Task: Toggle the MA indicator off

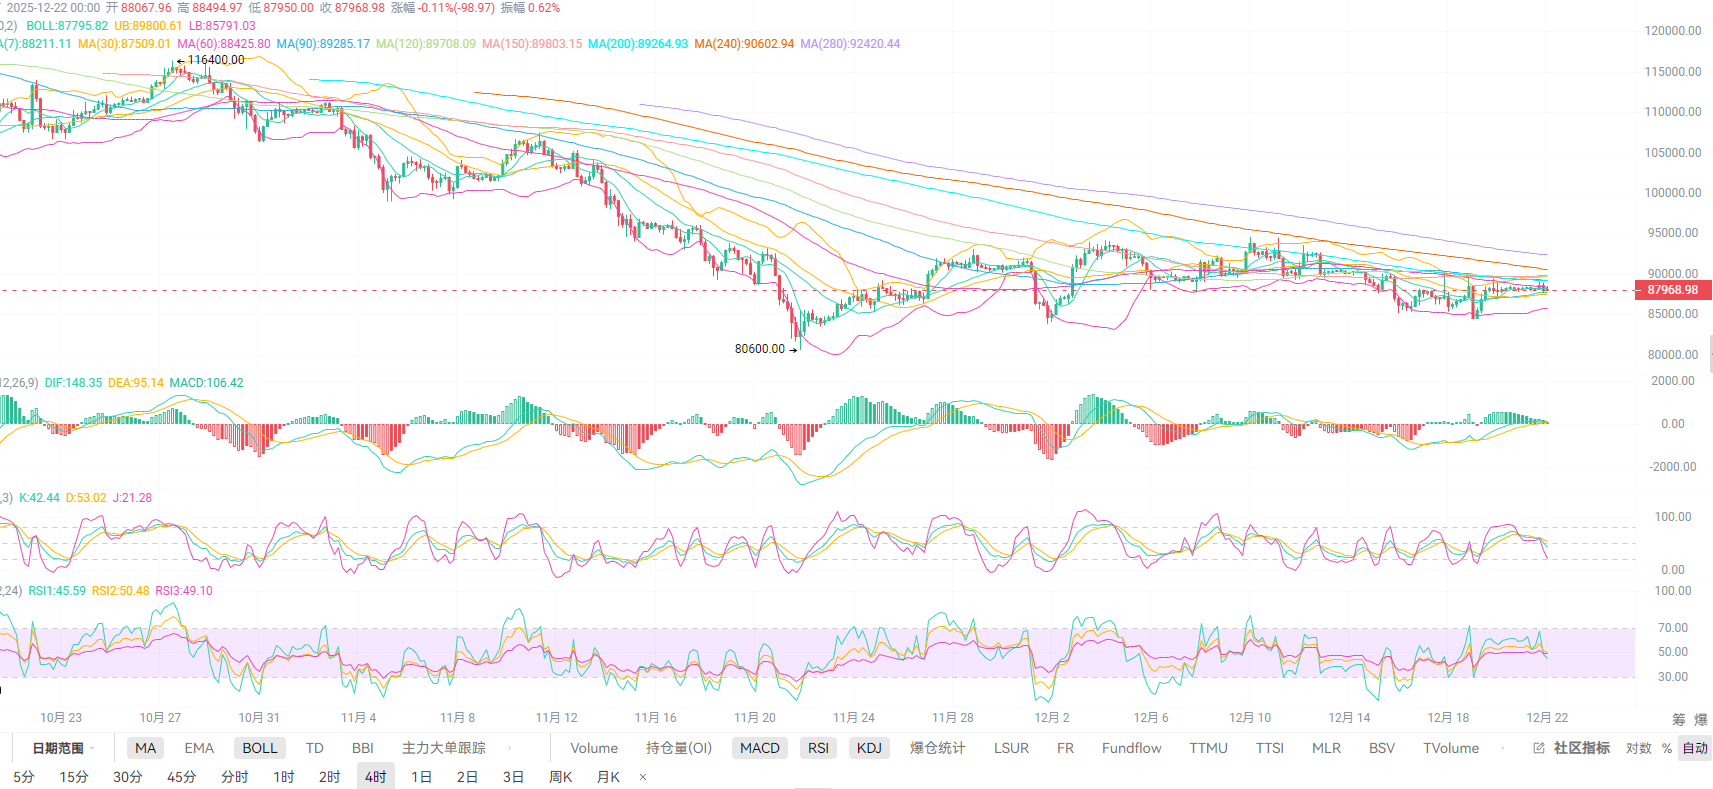Action: point(146,748)
